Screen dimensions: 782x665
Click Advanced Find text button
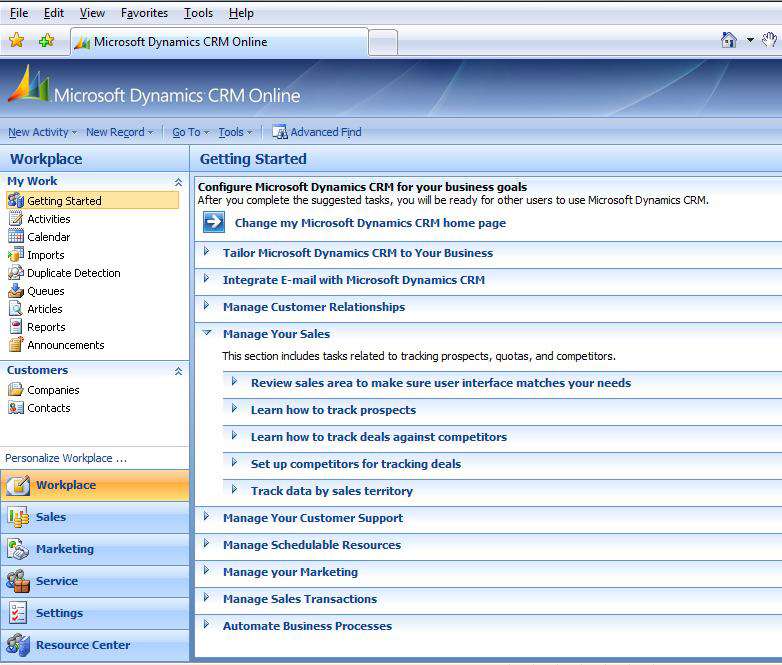[x=326, y=132]
